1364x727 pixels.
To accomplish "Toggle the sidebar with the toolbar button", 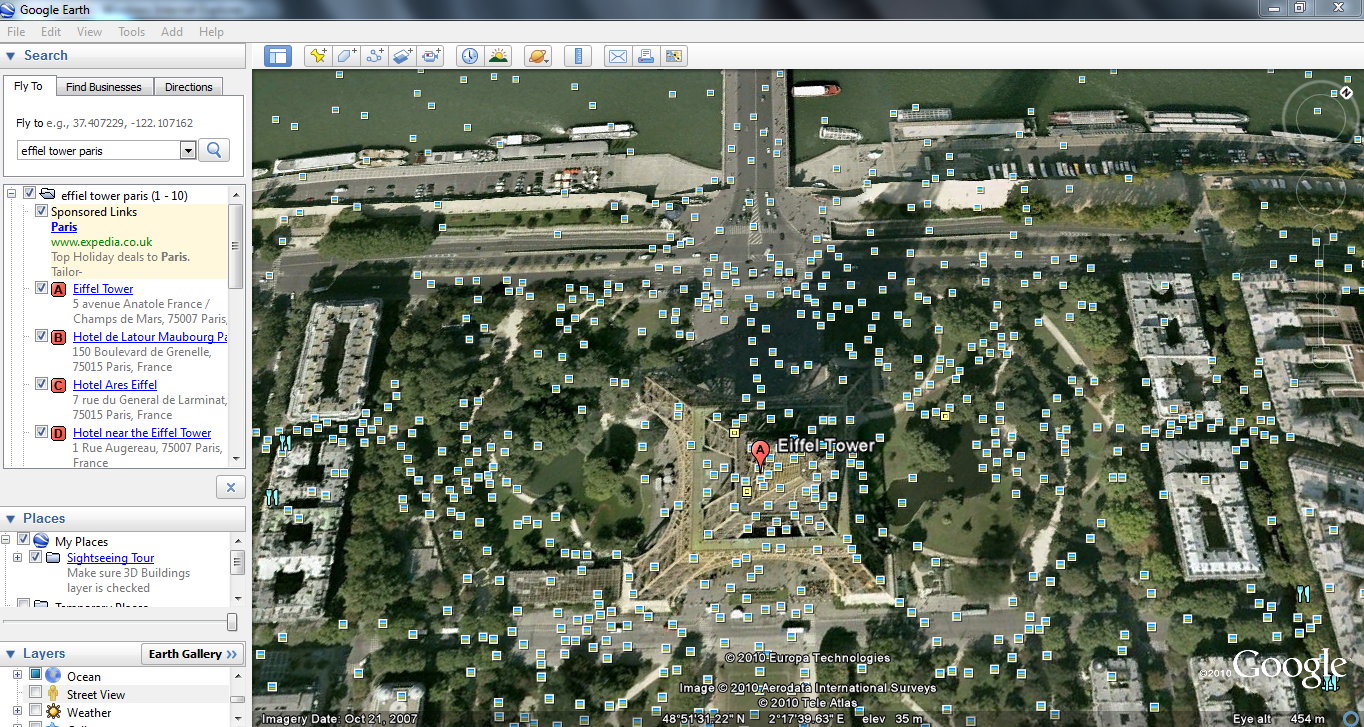I will pos(277,56).
